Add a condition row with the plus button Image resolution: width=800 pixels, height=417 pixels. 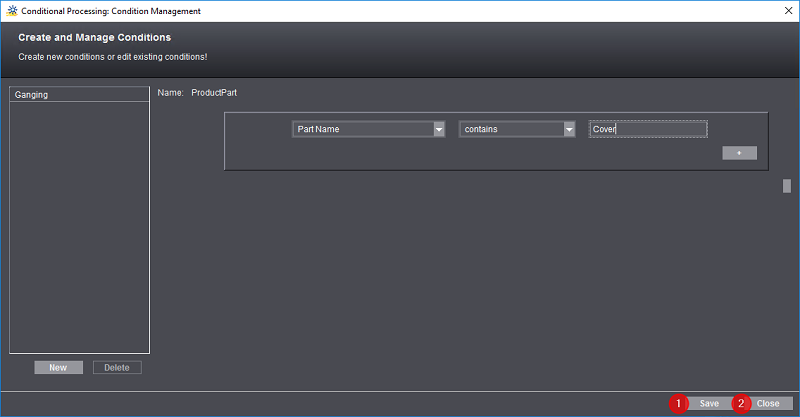(739, 153)
